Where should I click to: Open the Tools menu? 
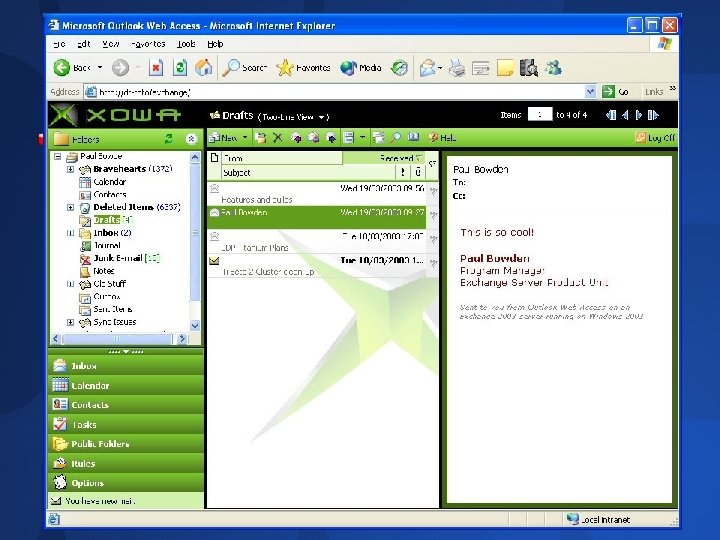coord(186,44)
